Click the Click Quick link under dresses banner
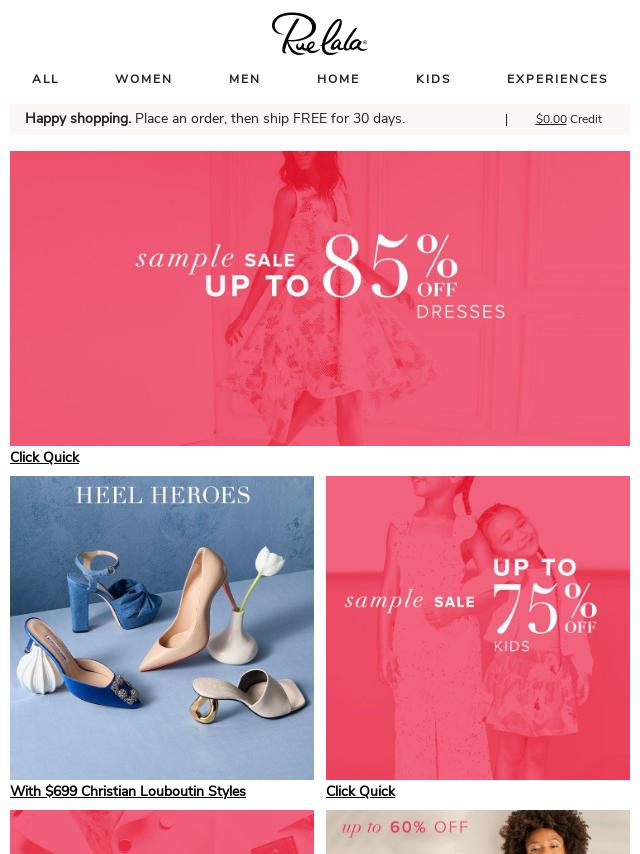640x854 pixels. click(x=45, y=457)
